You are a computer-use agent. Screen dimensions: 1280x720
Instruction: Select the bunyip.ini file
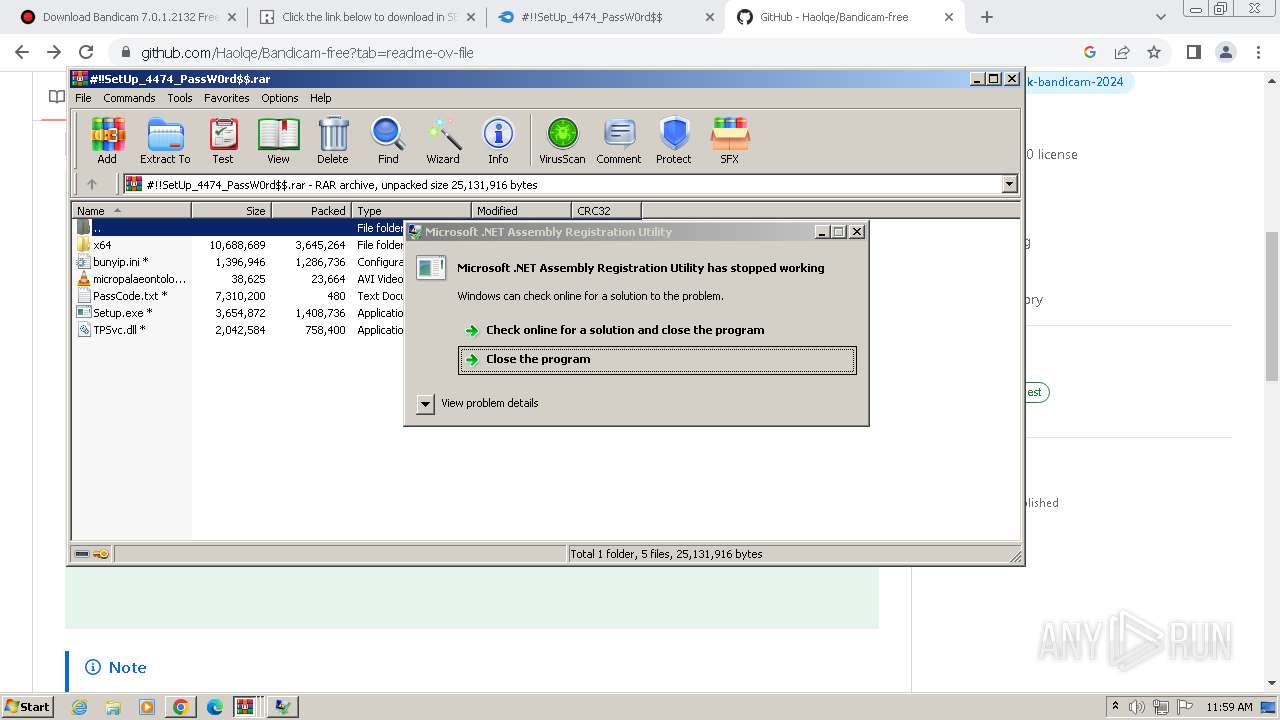tap(238, 262)
